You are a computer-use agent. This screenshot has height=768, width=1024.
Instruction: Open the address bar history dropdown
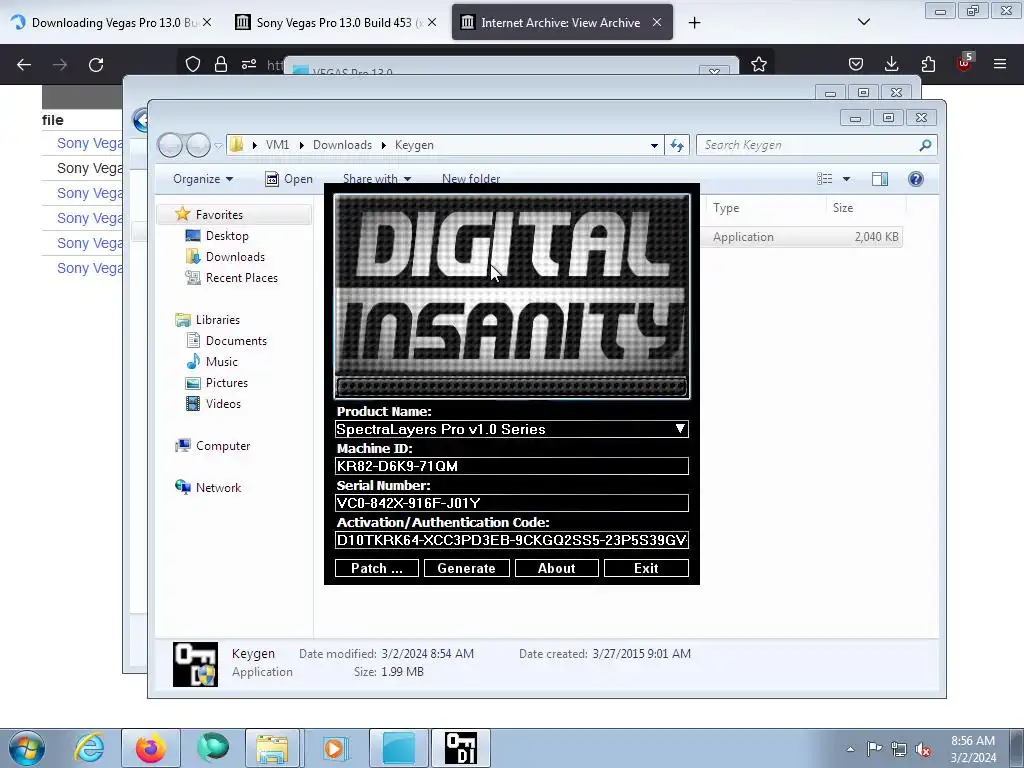click(654, 145)
